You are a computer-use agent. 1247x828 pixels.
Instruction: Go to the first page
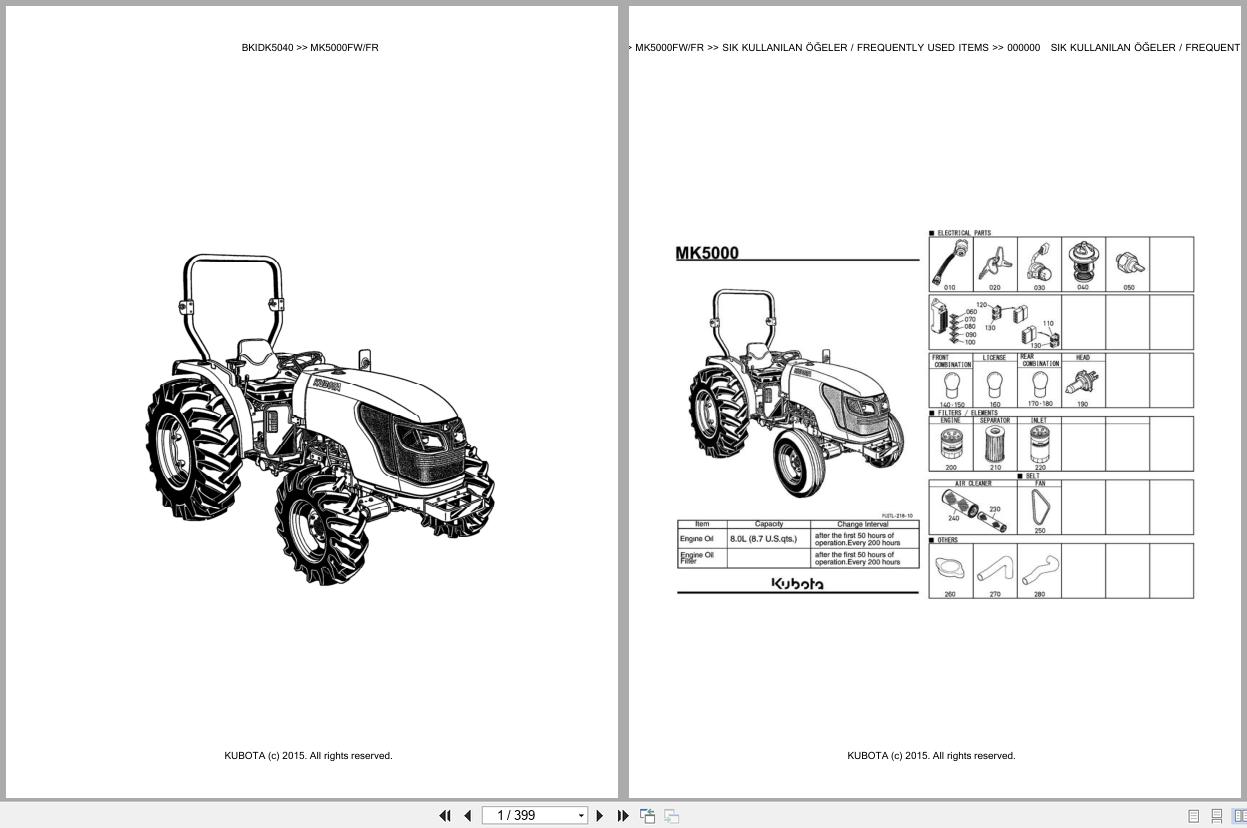445,816
